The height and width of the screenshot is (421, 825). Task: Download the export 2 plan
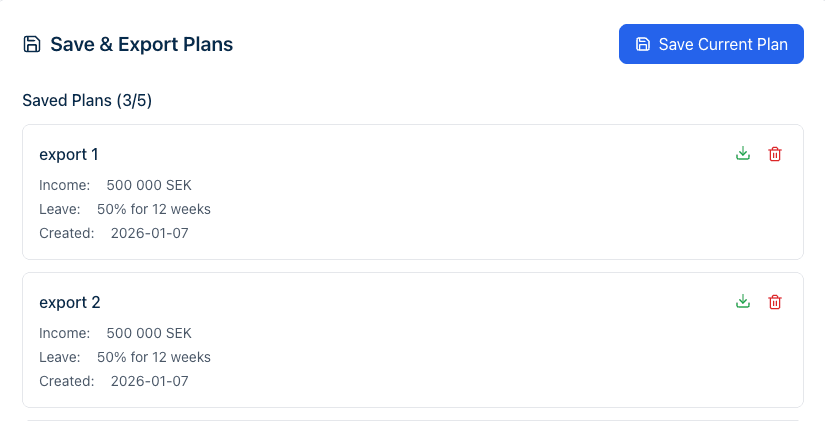click(x=742, y=302)
